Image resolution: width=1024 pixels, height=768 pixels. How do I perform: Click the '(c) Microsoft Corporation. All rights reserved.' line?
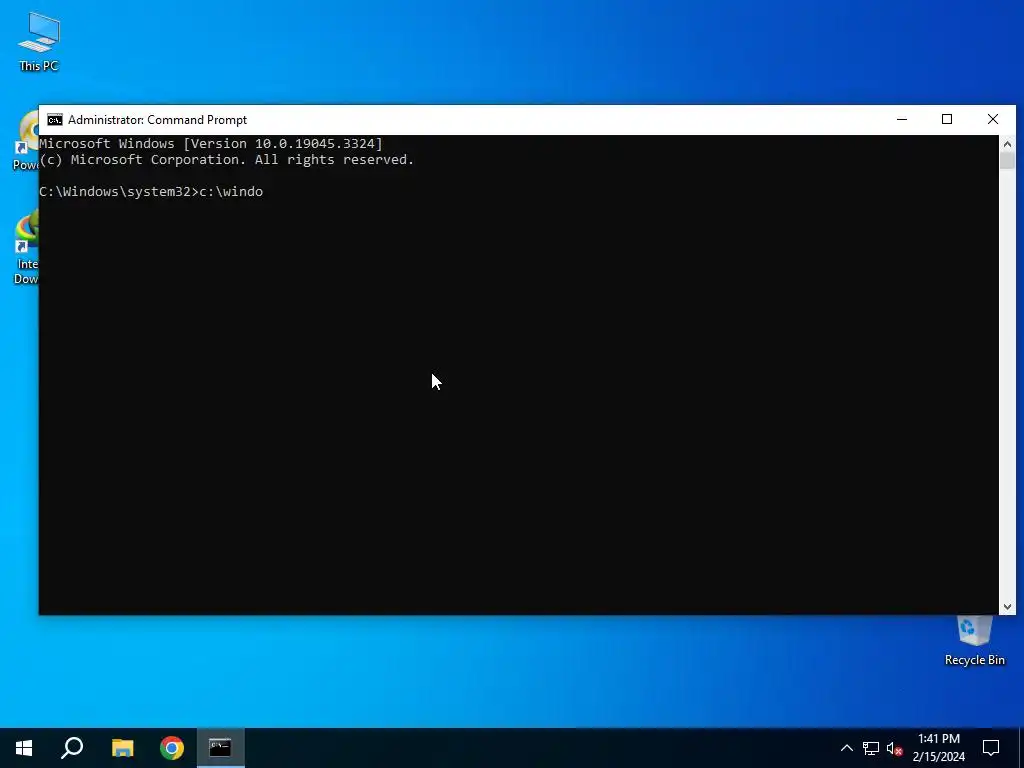point(227,160)
